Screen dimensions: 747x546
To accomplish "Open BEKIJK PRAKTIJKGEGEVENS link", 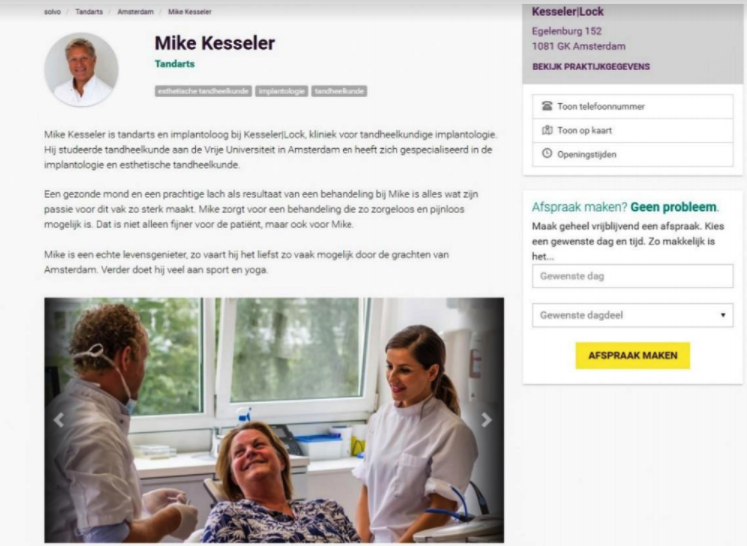I will pyautogui.click(x=591, y=67).
